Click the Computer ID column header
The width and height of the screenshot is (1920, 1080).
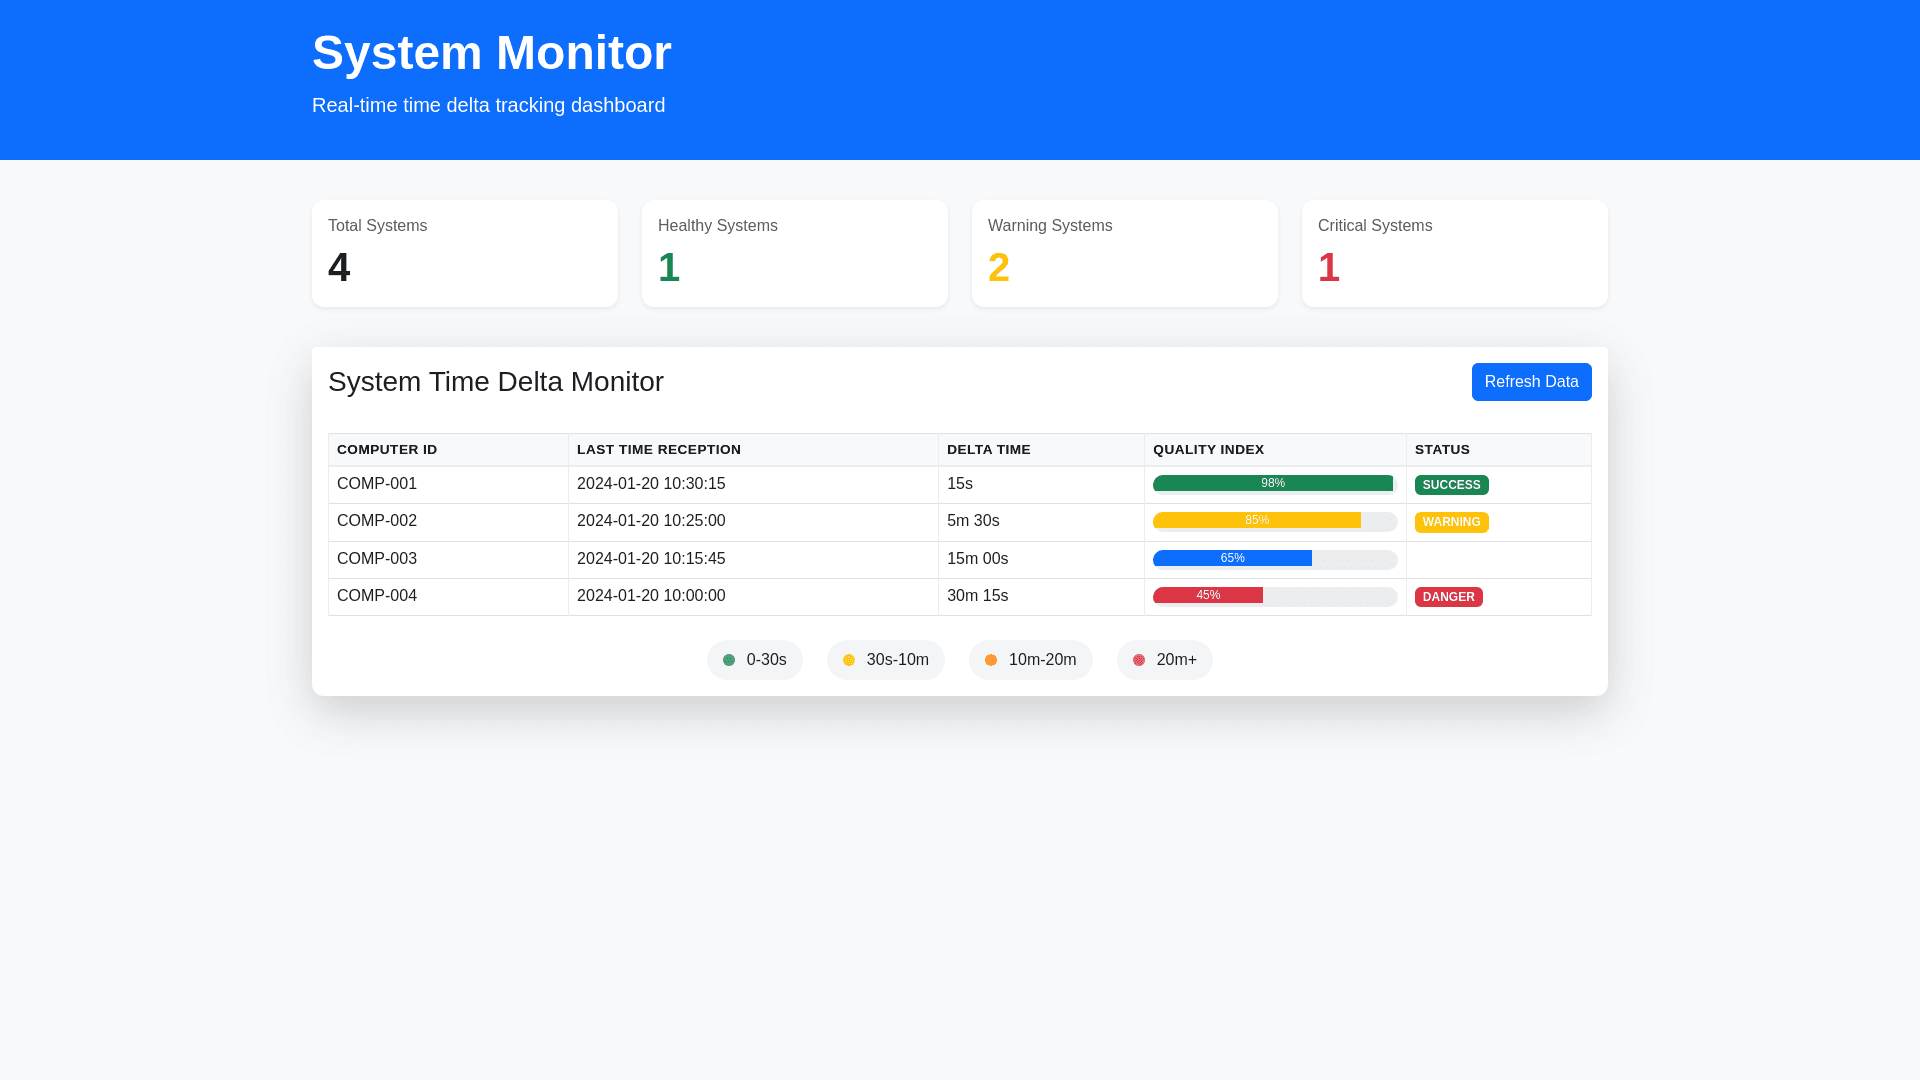pyautogui.click(x=387, y=450)
